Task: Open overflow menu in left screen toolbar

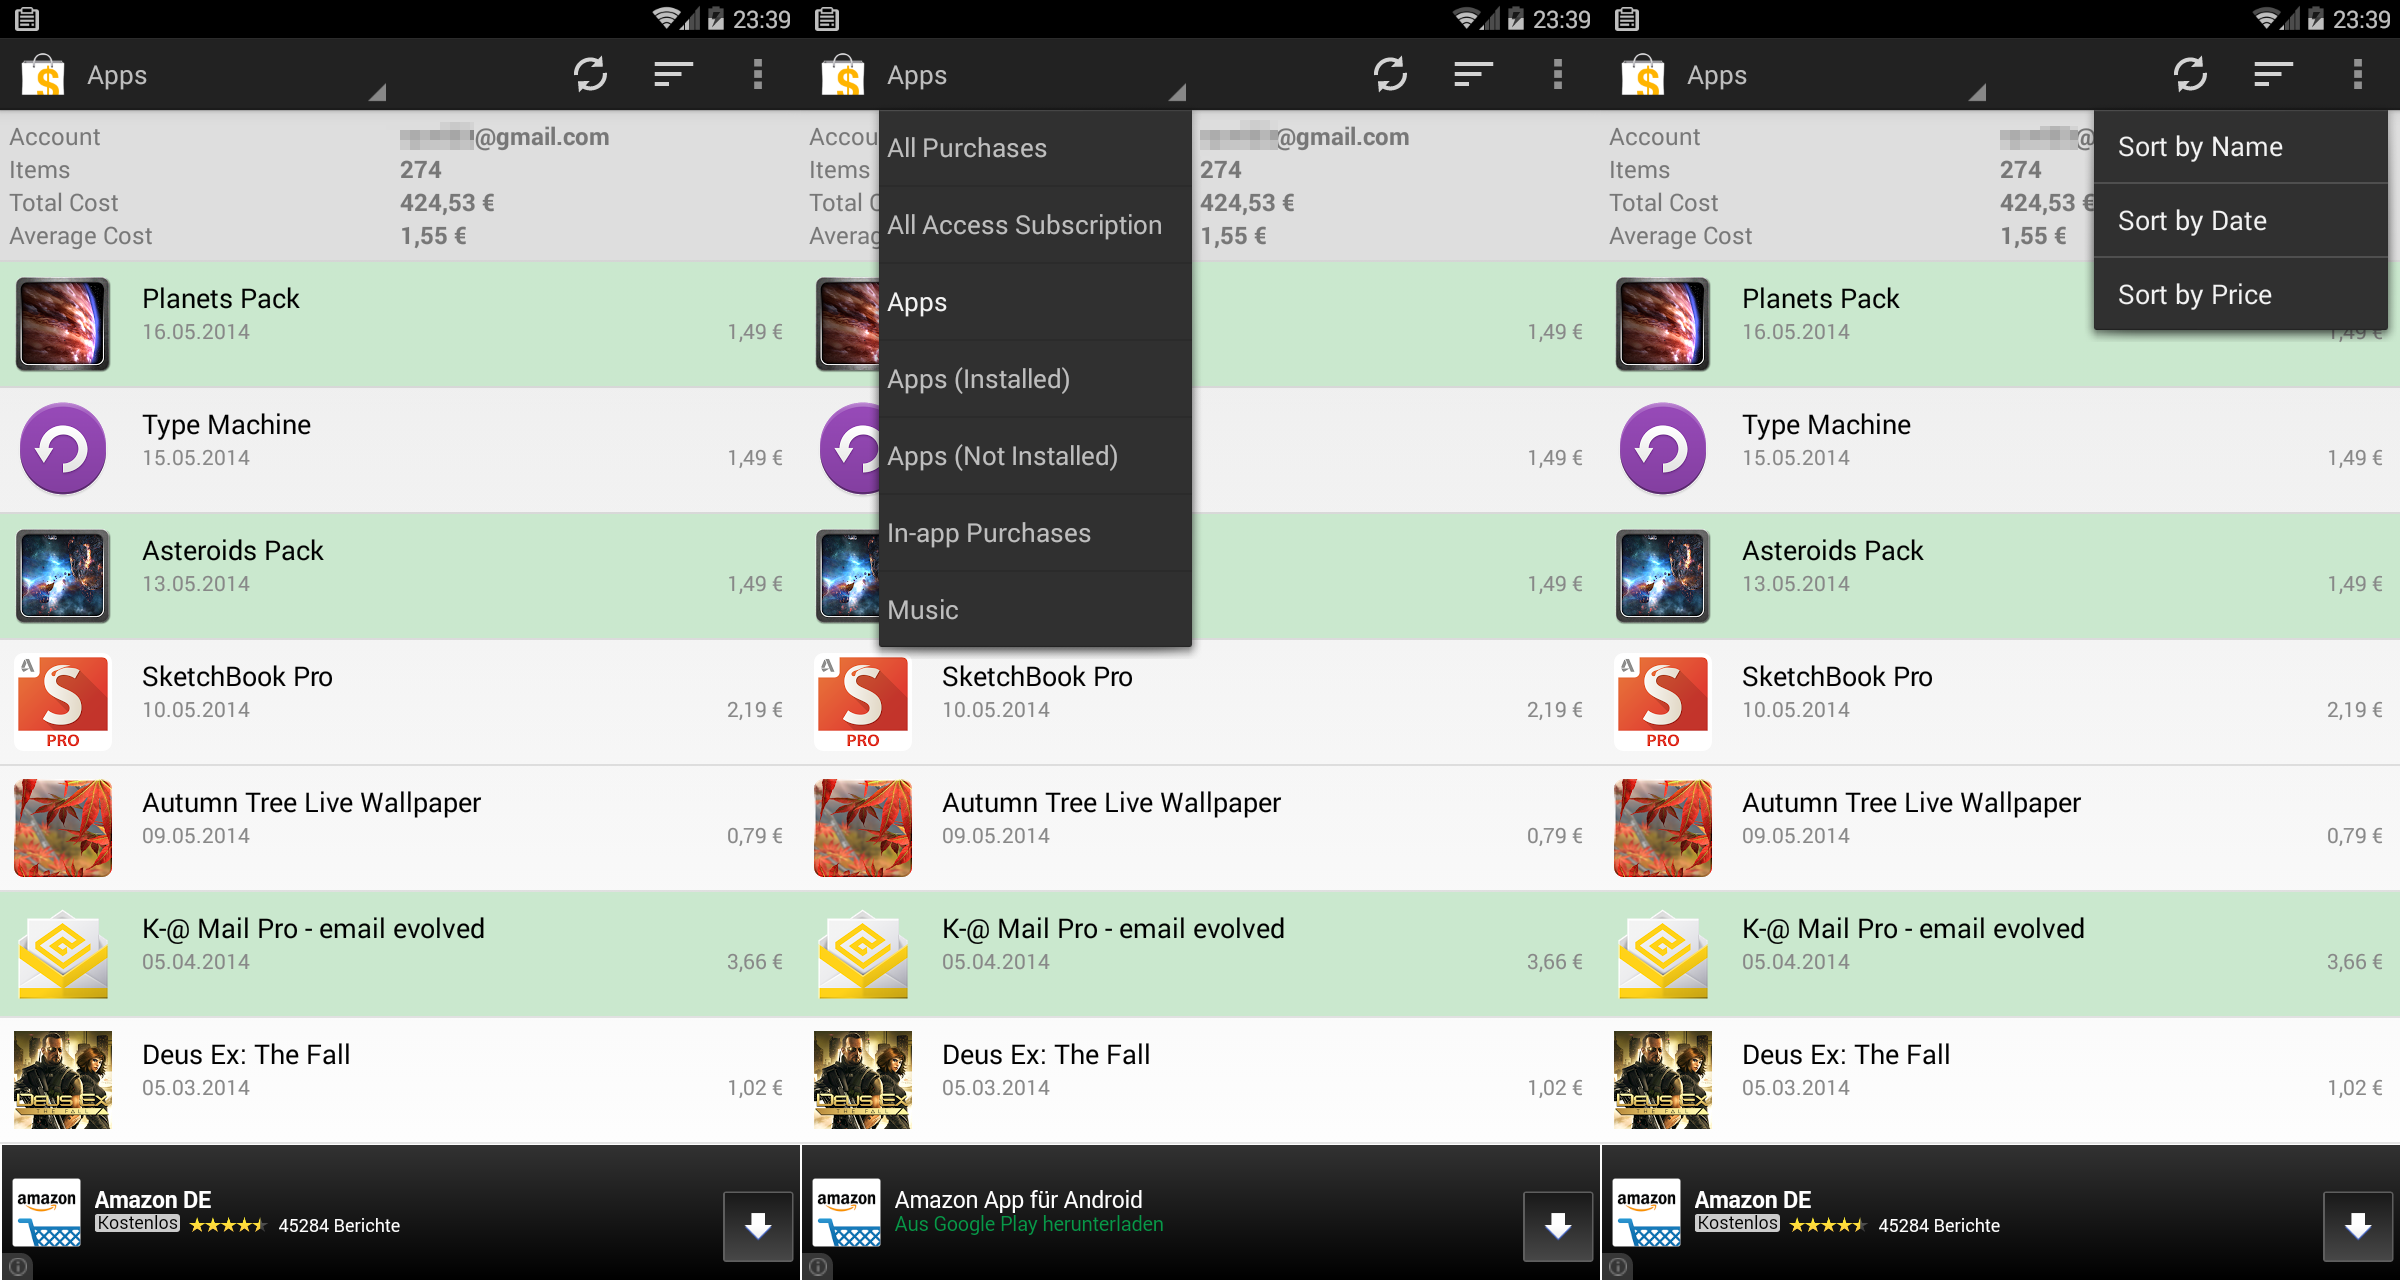Action: 757,74
